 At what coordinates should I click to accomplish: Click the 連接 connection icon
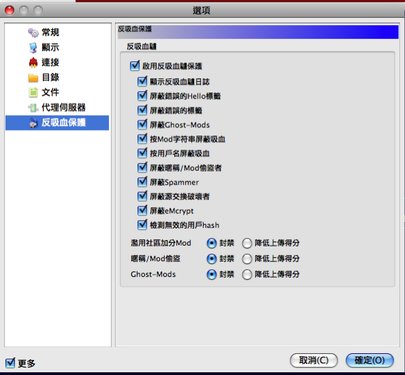[x=33, y=62]
